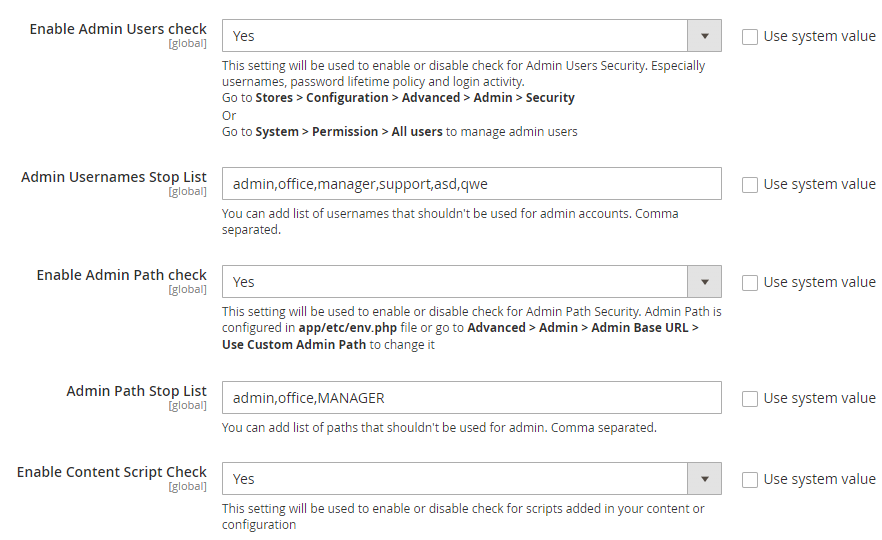Expand the Enable Admin Path check 'Yes' select box
Image resolution: width=882 pixels, height=540 pixels.
pos(455,282)
